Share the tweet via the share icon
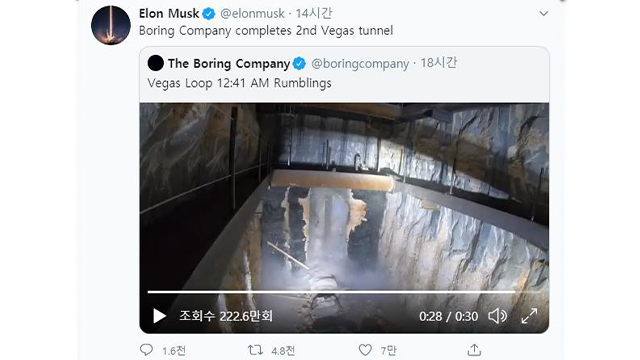640x360 pixels. tap(474, 350)
